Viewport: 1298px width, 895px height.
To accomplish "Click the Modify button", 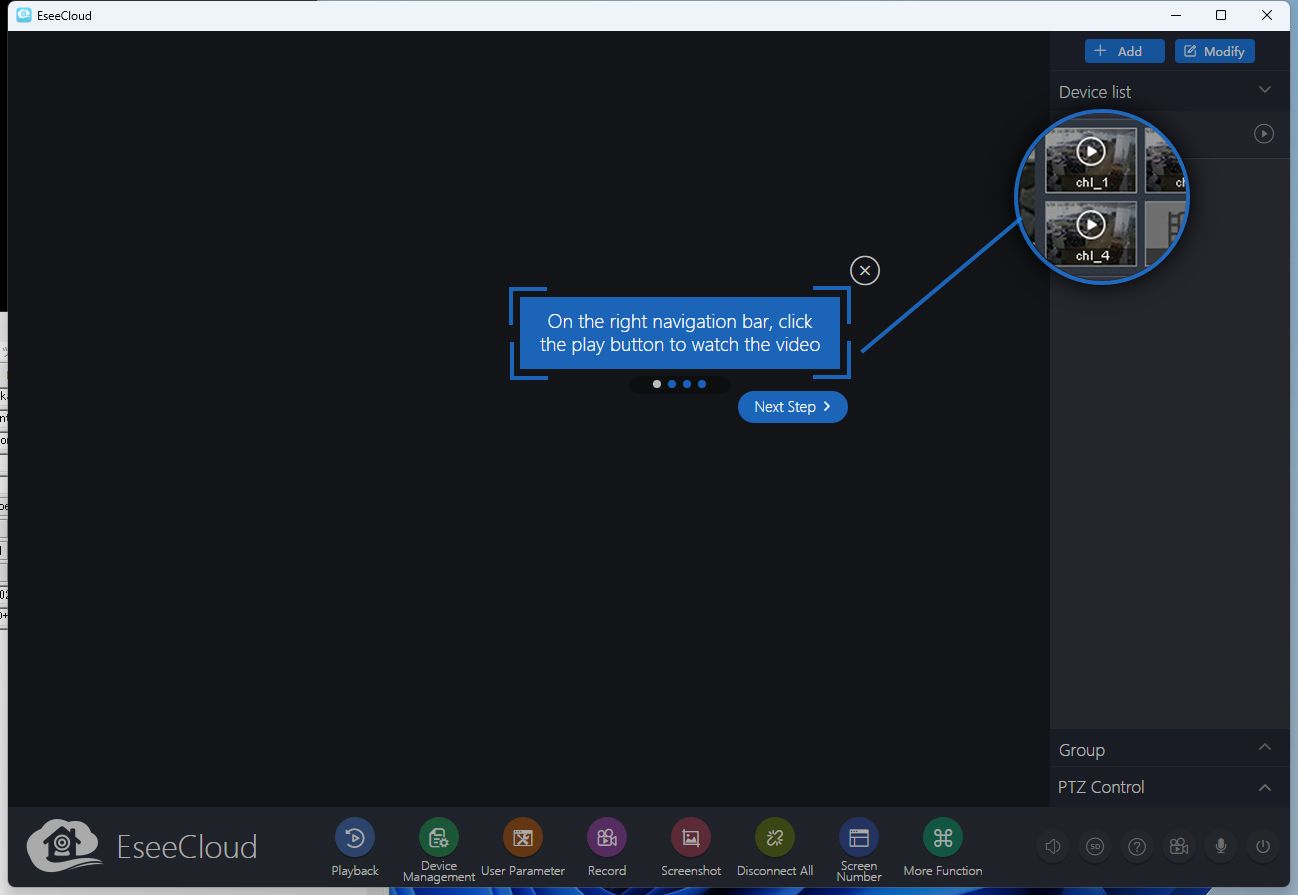I will [1214, 51].
